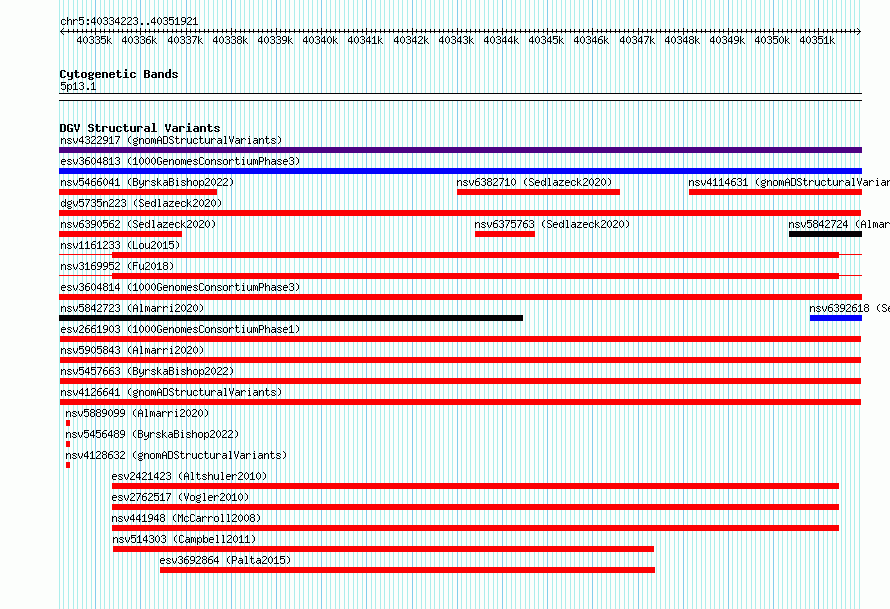
Task: Click the blue esv3604813 variant bar
Action: tap(460, 171)
